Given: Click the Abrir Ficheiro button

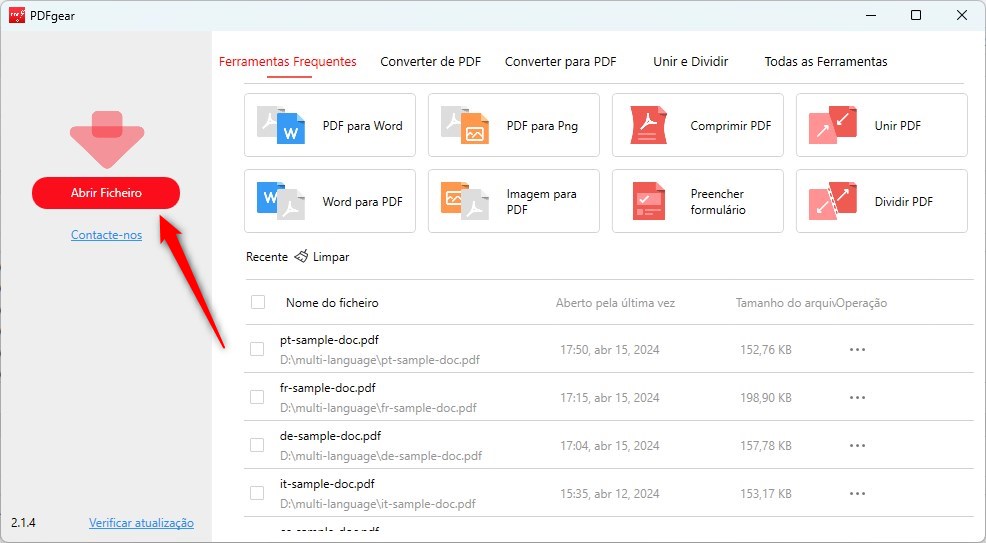Looking at the screenshot, I should [106, 193].
